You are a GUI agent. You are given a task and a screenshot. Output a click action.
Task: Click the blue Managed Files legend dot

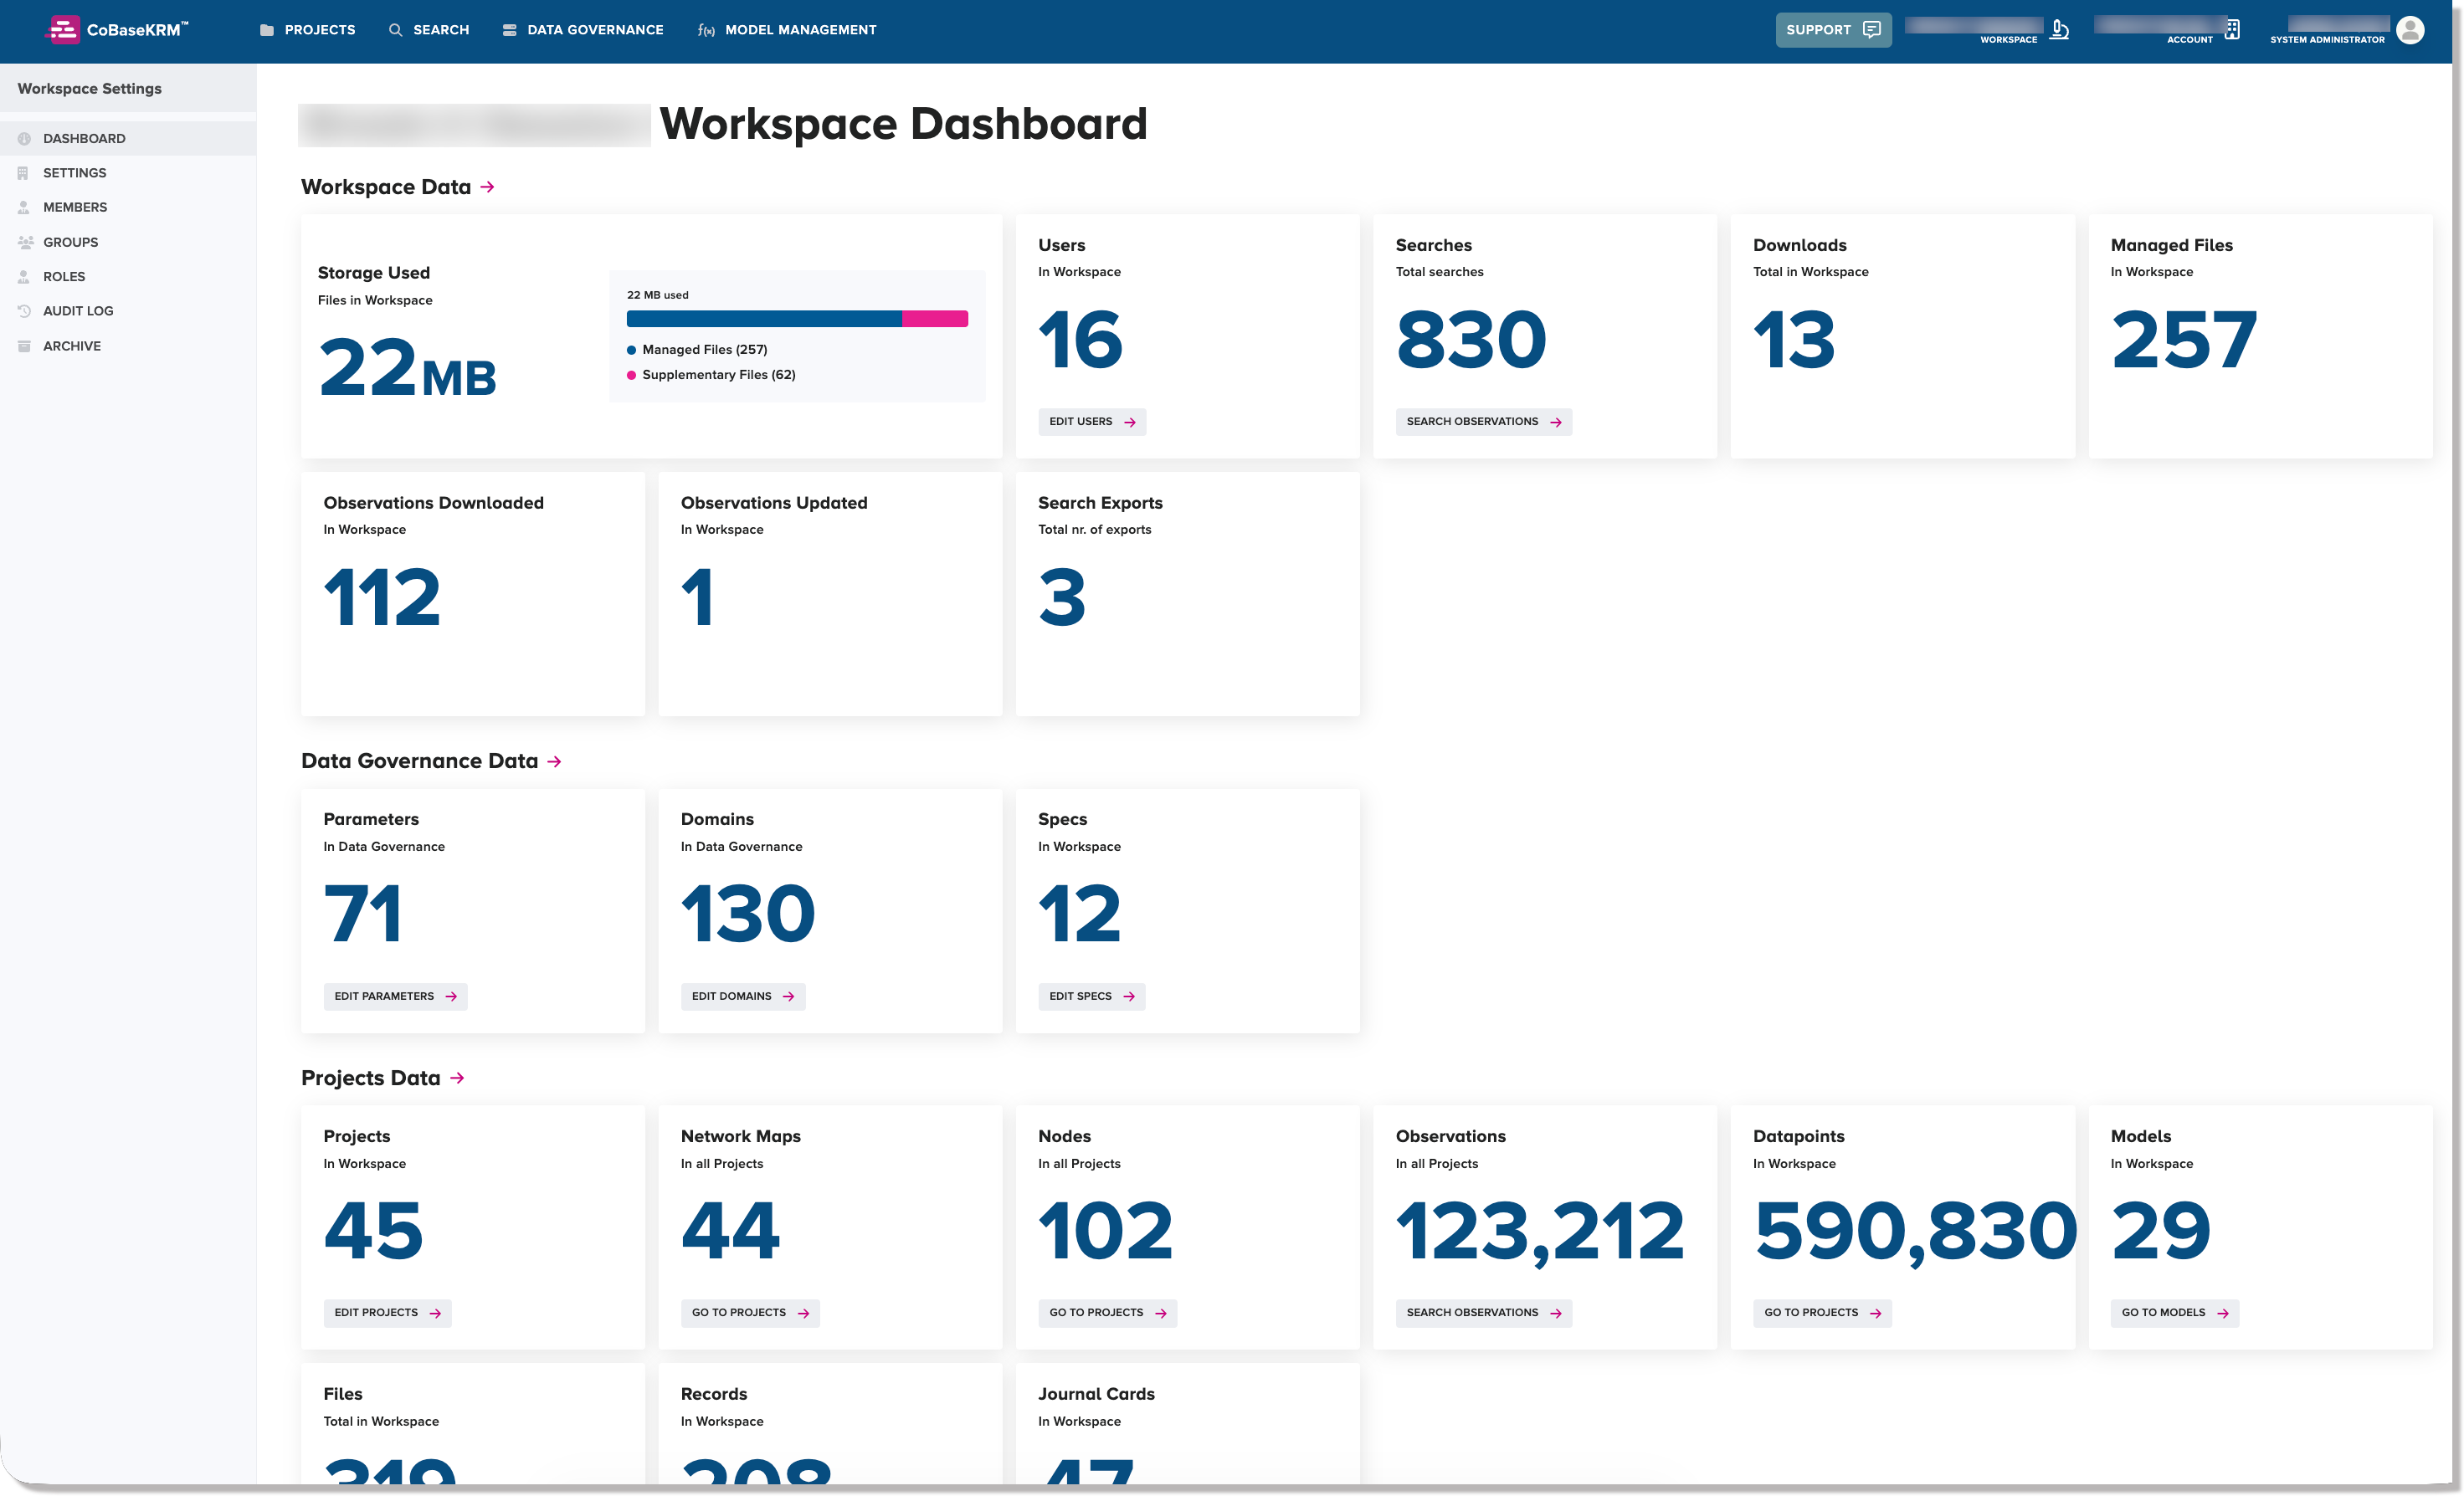(631, 350)
